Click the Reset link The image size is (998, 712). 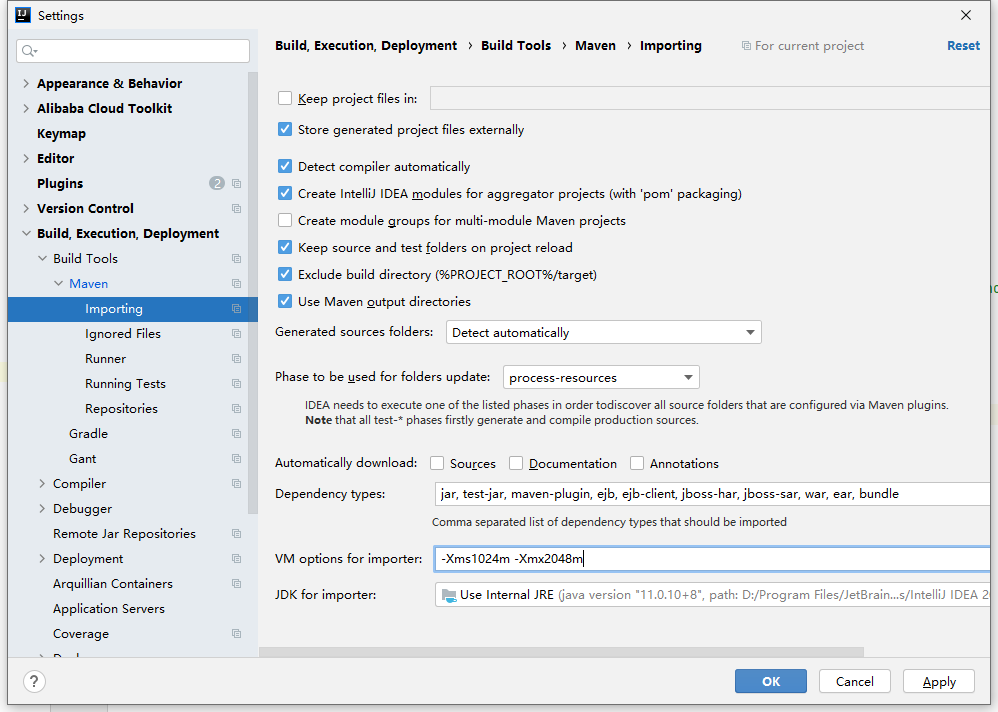(964, 46)
